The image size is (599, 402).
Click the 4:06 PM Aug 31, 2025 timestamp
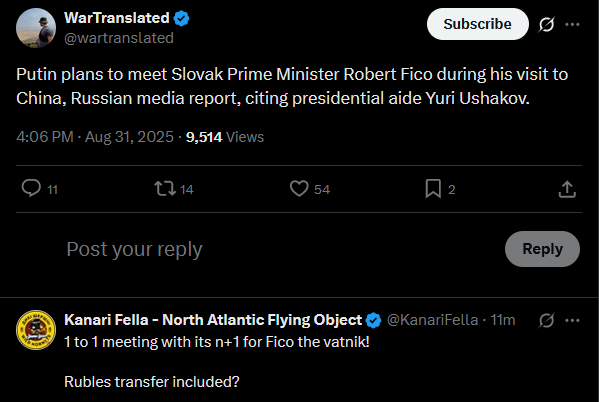click(x=95, y=137)
